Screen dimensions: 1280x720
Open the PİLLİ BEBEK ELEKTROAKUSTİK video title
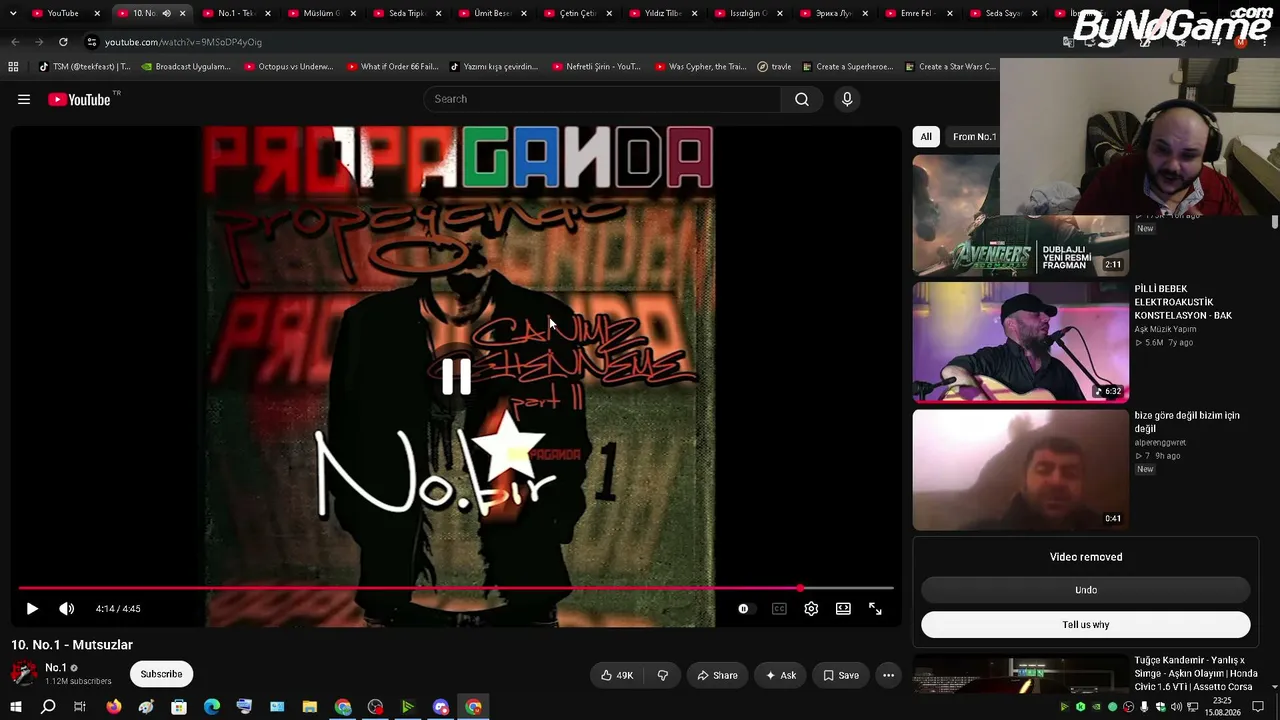point(1183,302)
